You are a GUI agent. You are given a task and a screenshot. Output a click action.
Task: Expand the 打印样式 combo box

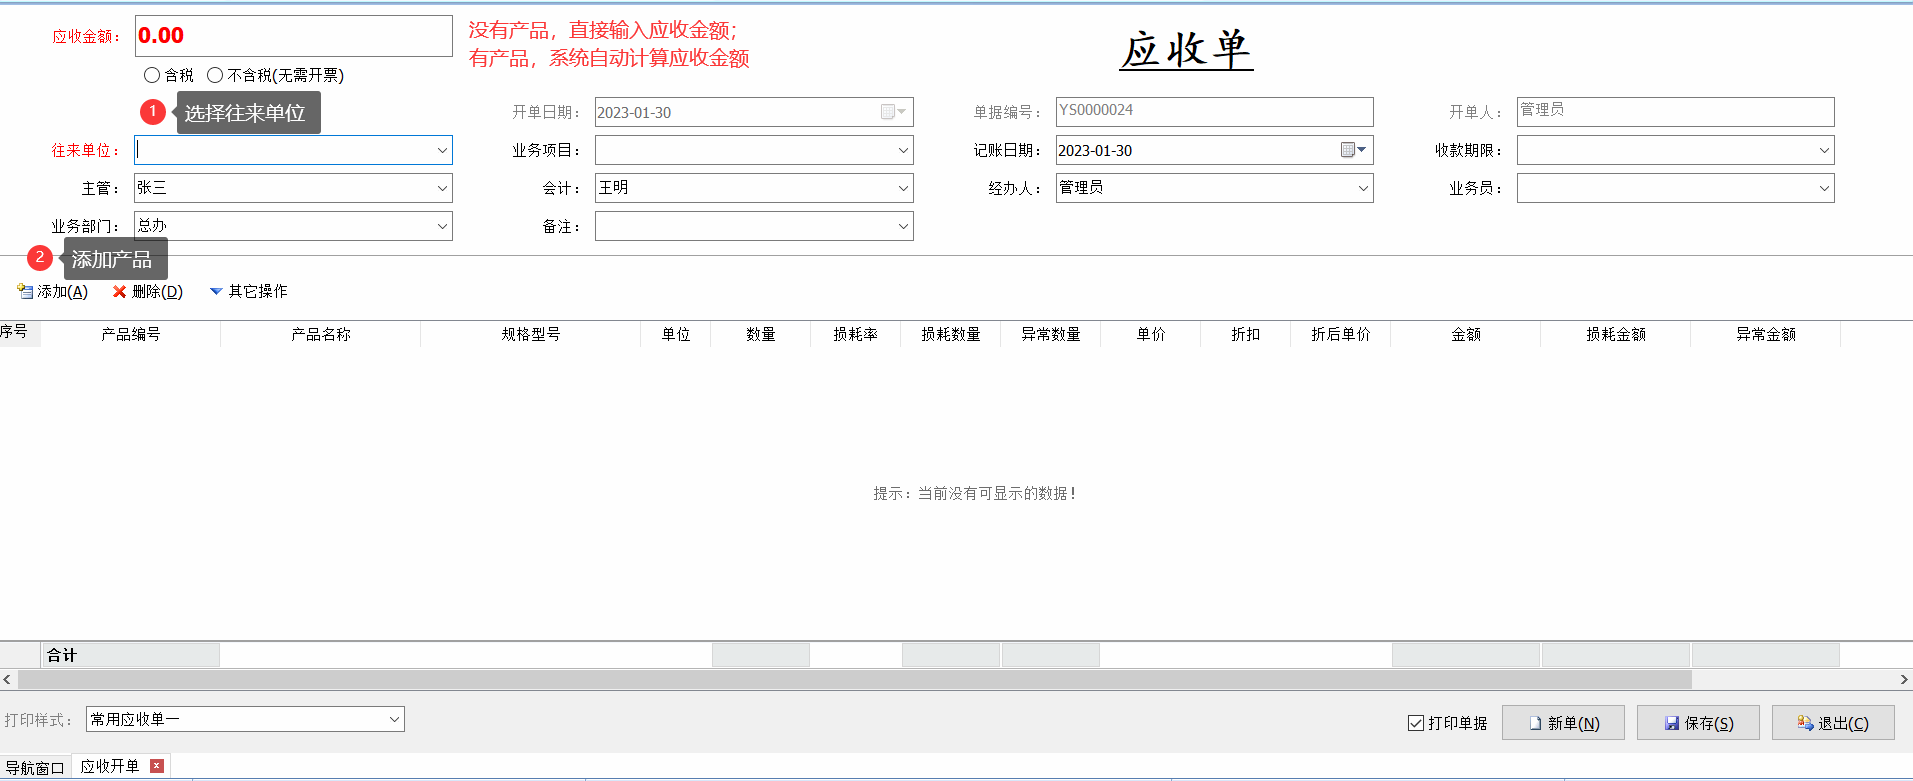(x=394, y=719)
